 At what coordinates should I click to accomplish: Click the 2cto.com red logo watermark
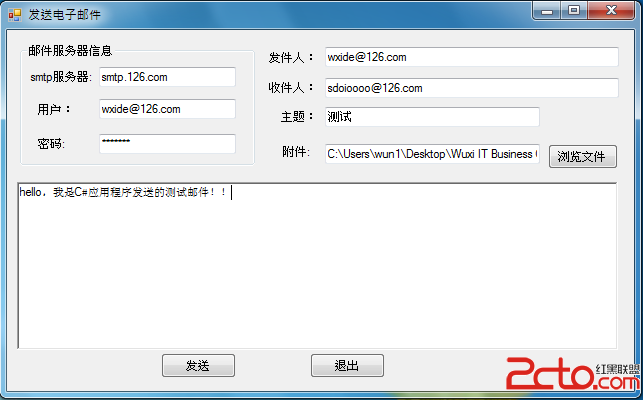(x=573, y=373)
